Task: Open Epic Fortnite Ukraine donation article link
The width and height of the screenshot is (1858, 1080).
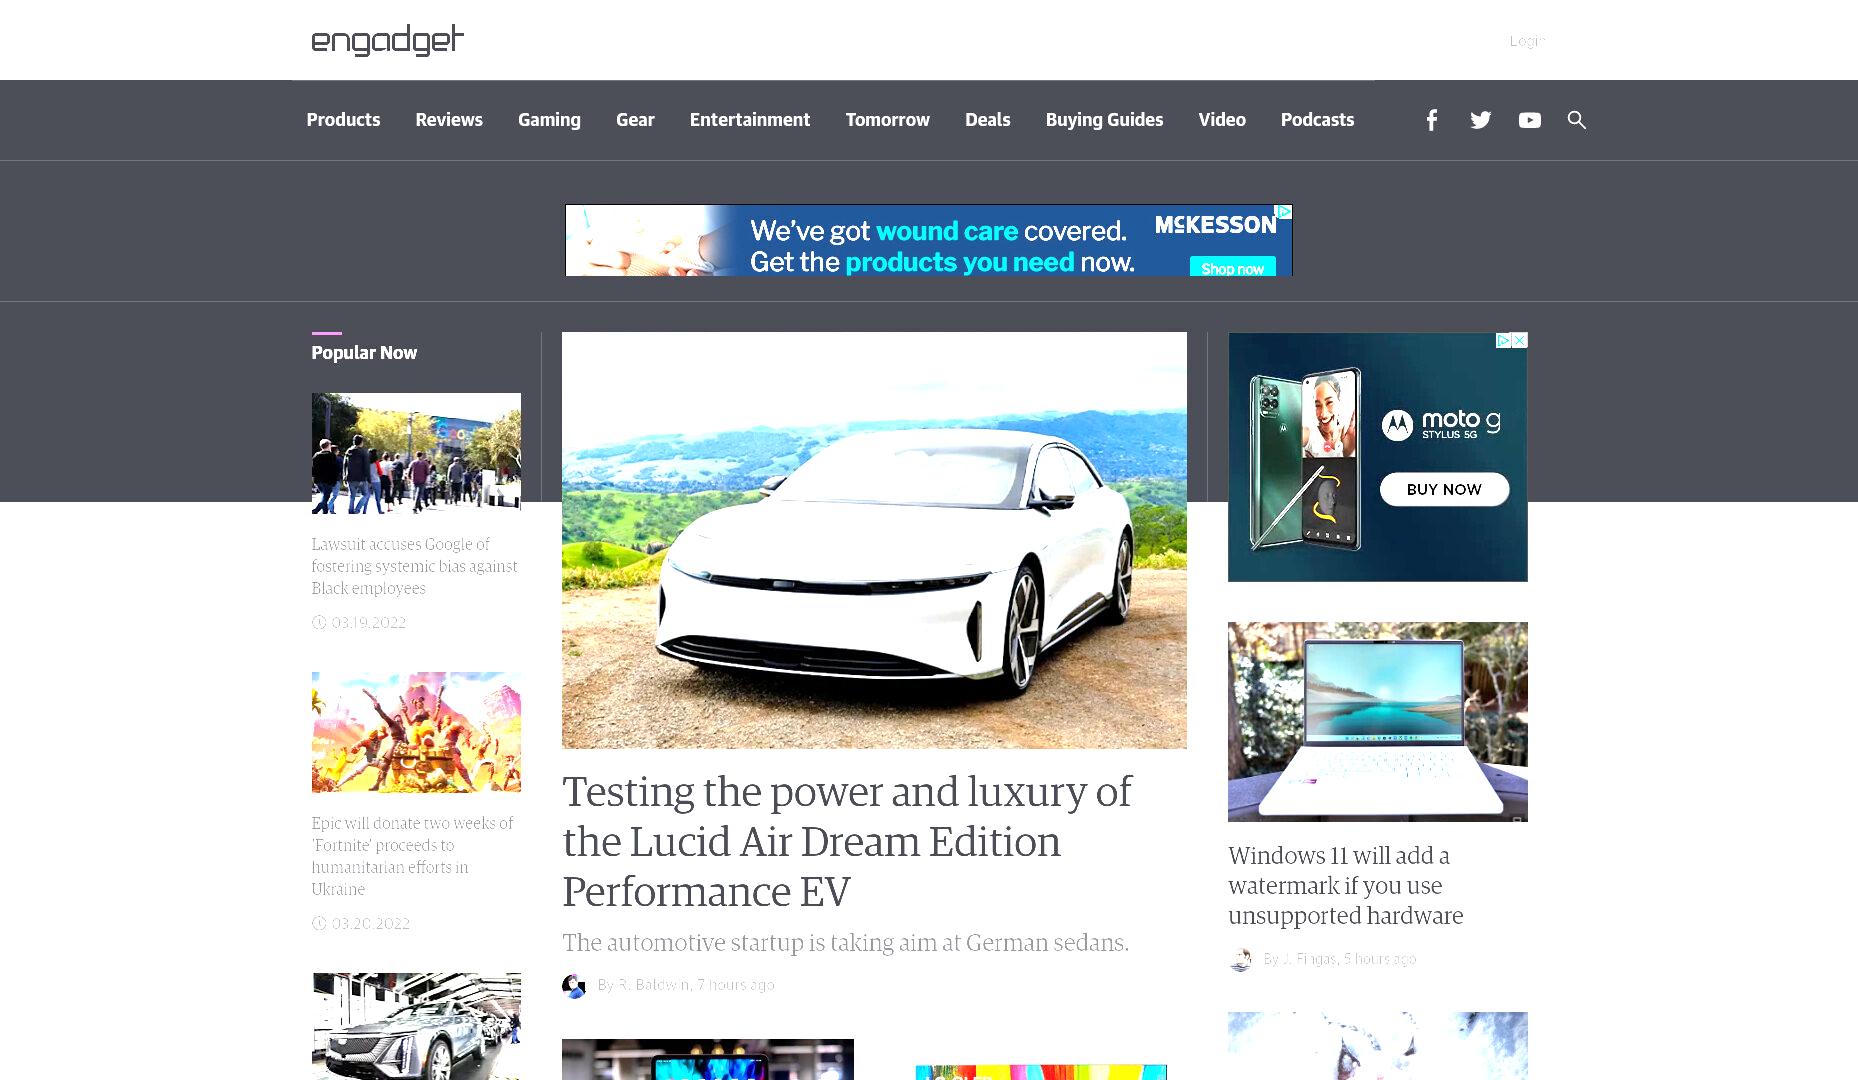Action: click(412, 856)
